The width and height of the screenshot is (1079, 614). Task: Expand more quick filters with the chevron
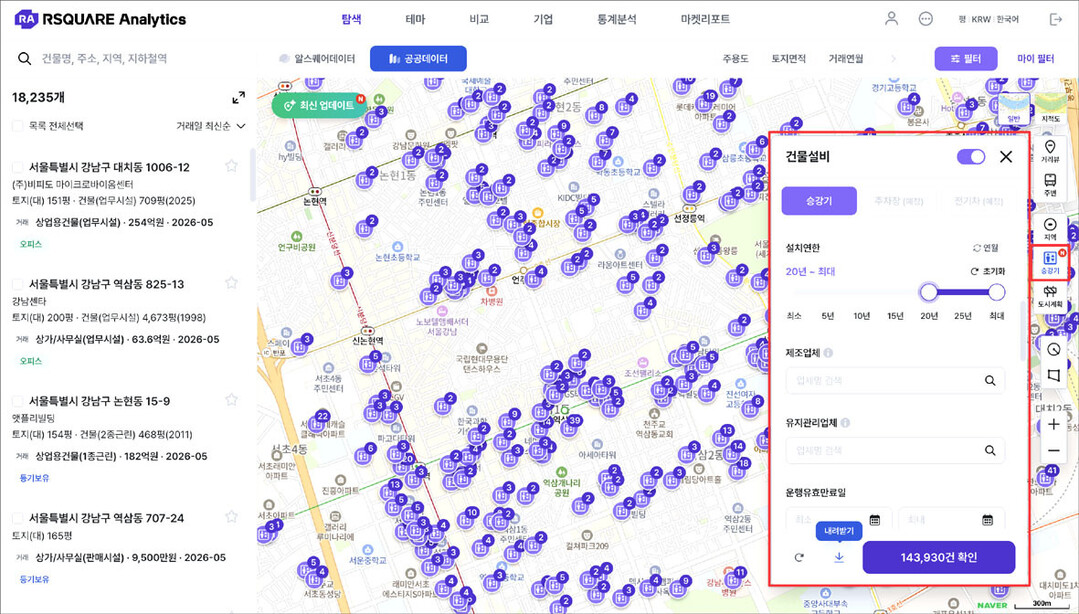[893, 59]
